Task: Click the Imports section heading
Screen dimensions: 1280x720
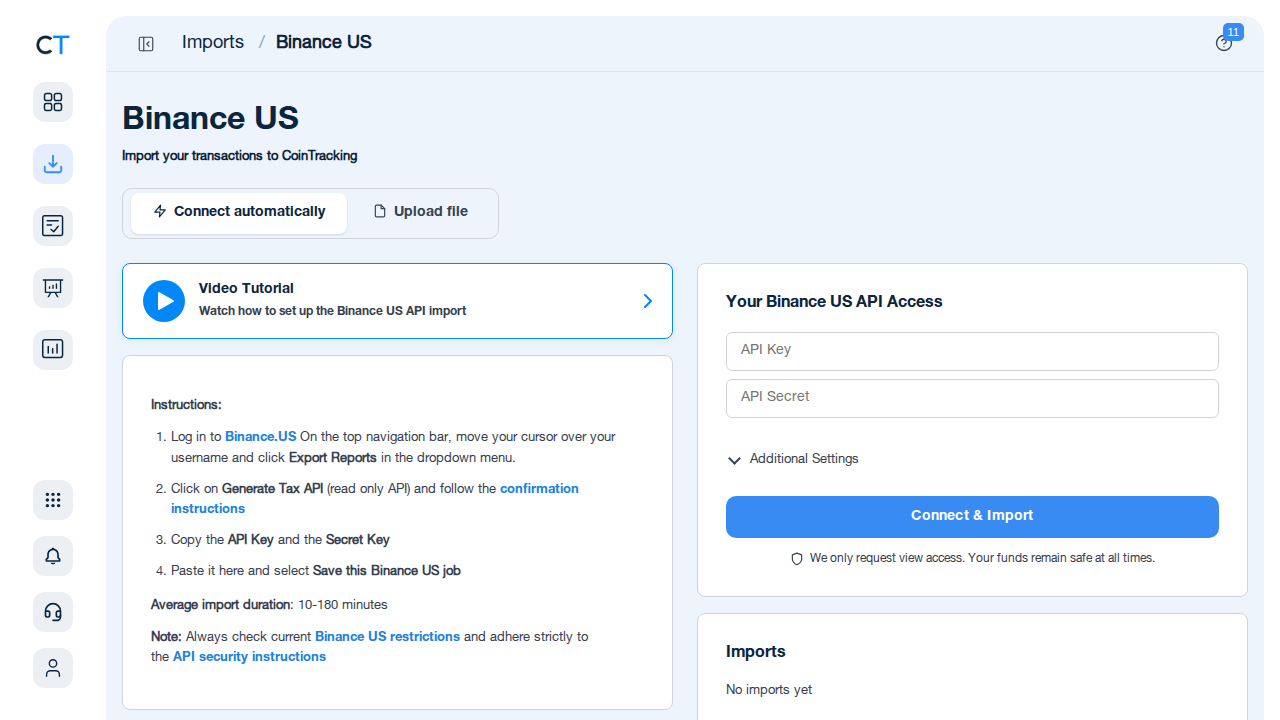Action: 756,652
